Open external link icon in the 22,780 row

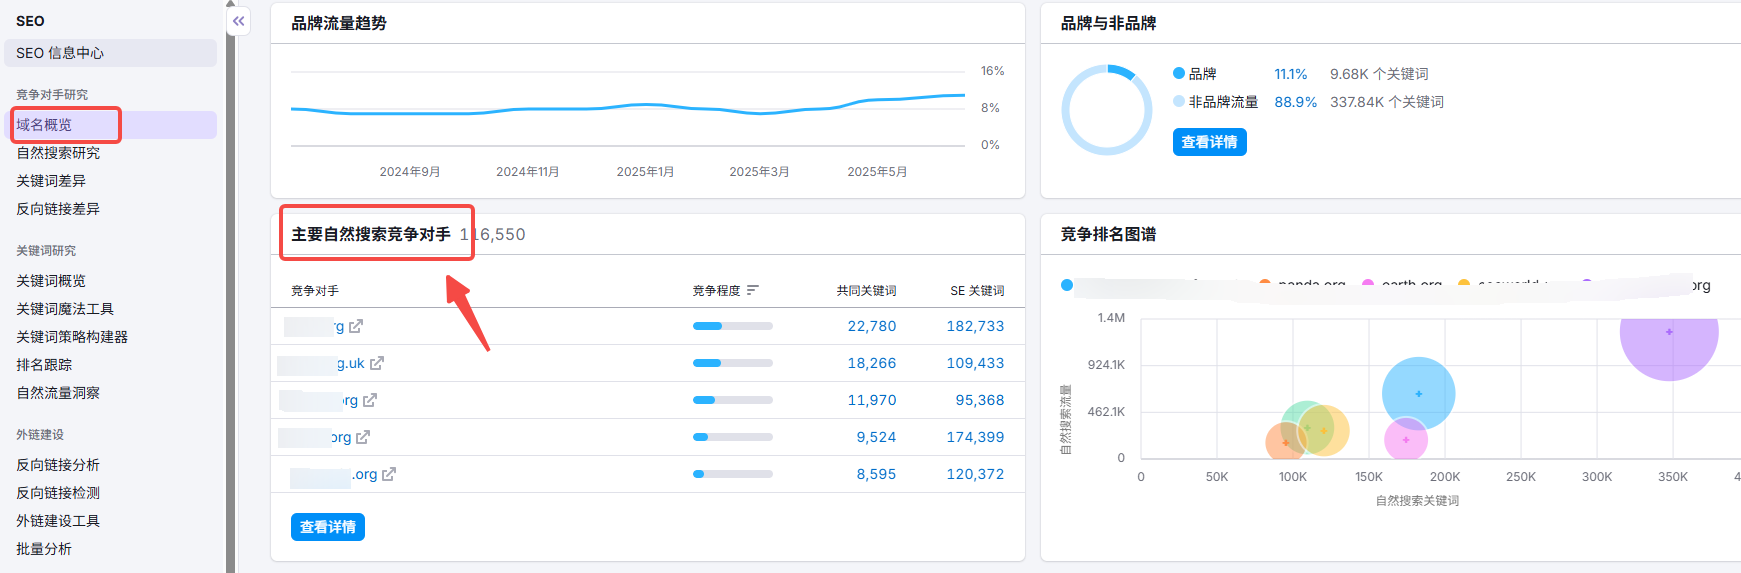pos(356,326)
